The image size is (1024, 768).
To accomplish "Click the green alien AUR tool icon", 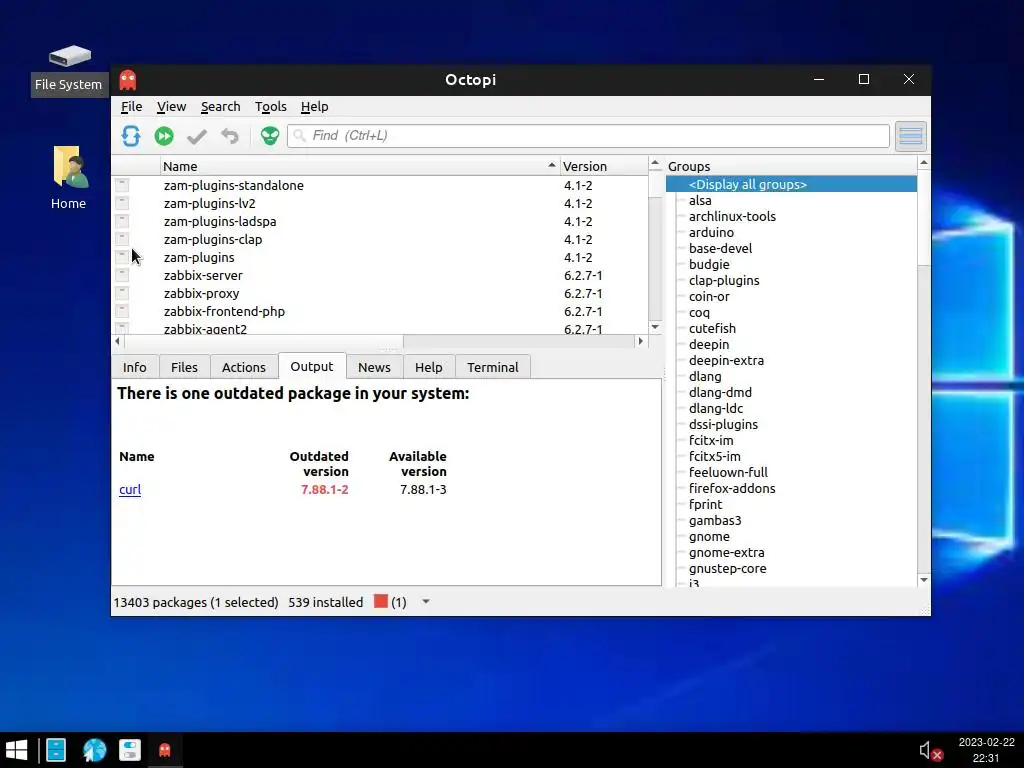I will coord(270,136).
